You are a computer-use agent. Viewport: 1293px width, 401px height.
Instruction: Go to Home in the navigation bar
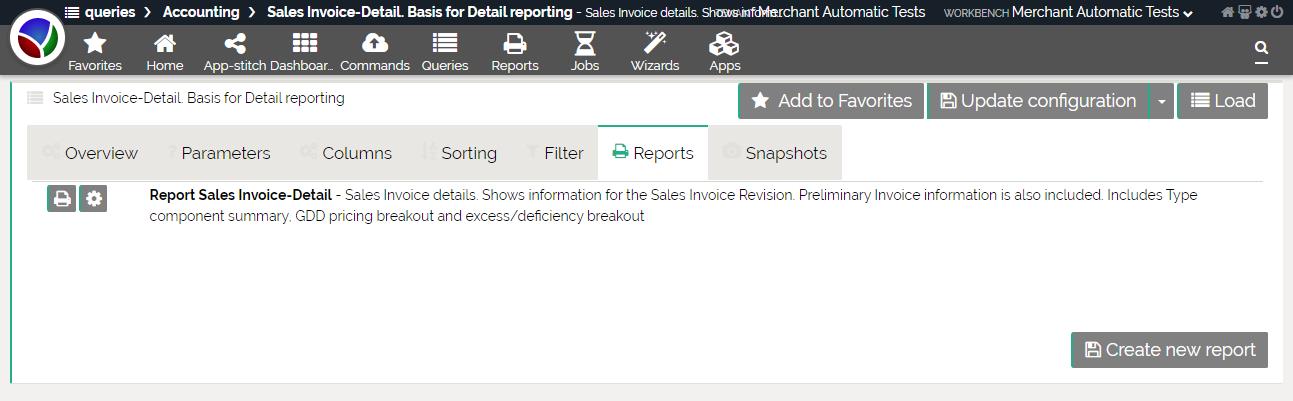[x=165, y=51]
